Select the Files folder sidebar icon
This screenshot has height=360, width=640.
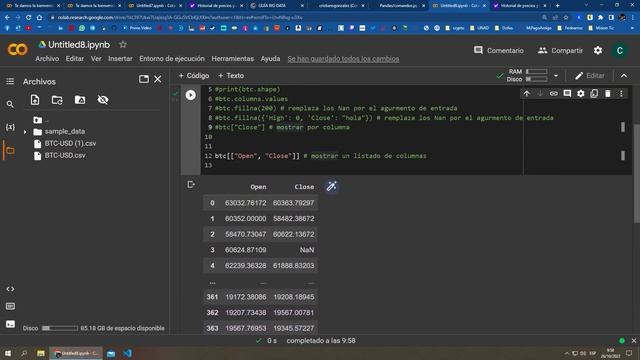[10, 151]
